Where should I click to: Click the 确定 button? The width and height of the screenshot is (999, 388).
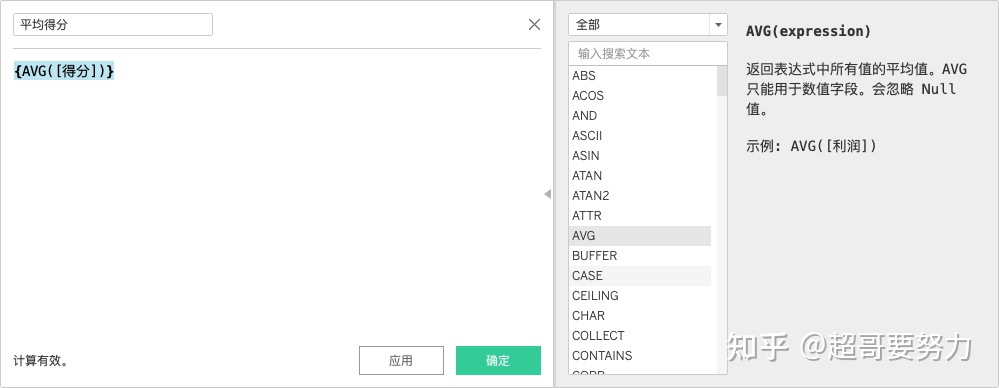tap(498, 361)
